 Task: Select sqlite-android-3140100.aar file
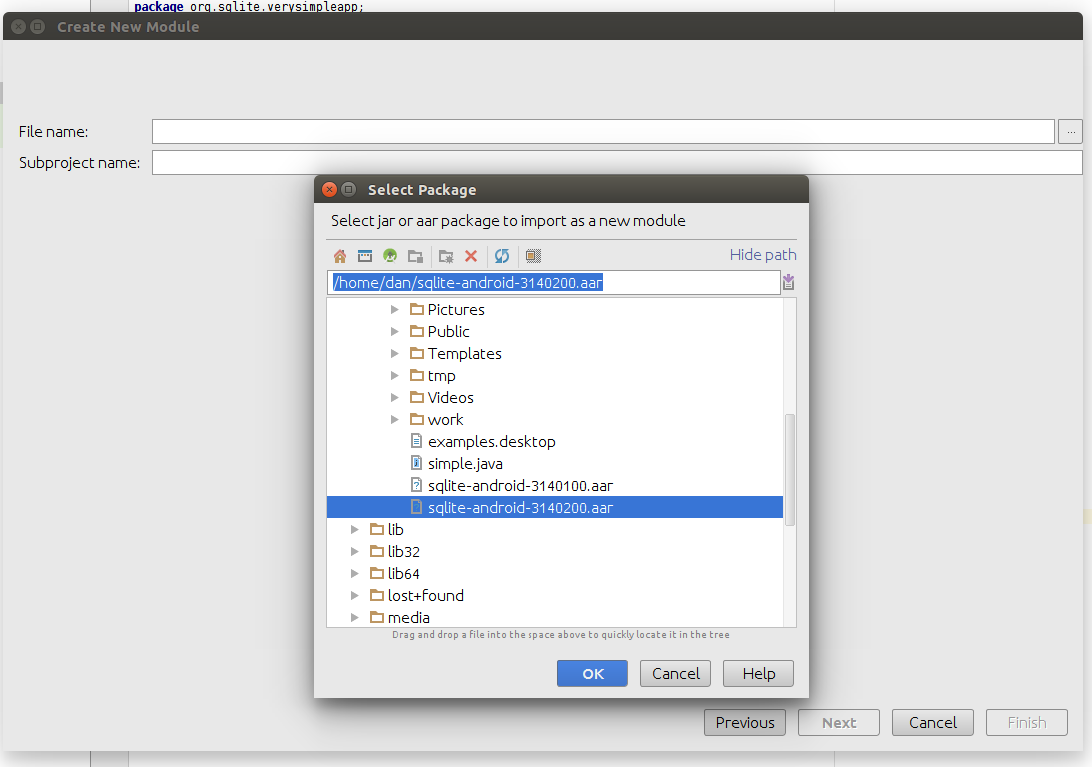coord(519,486)
